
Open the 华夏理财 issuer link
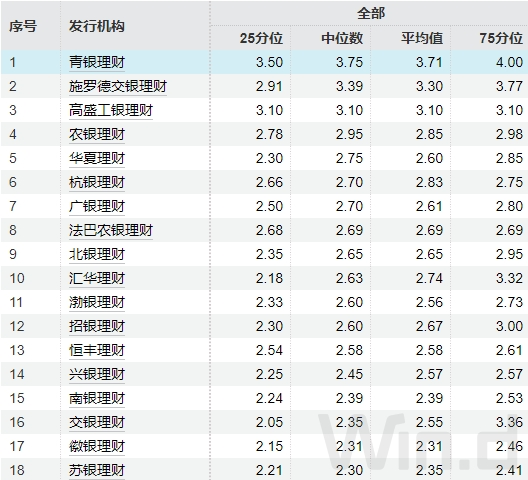point(97,158)
